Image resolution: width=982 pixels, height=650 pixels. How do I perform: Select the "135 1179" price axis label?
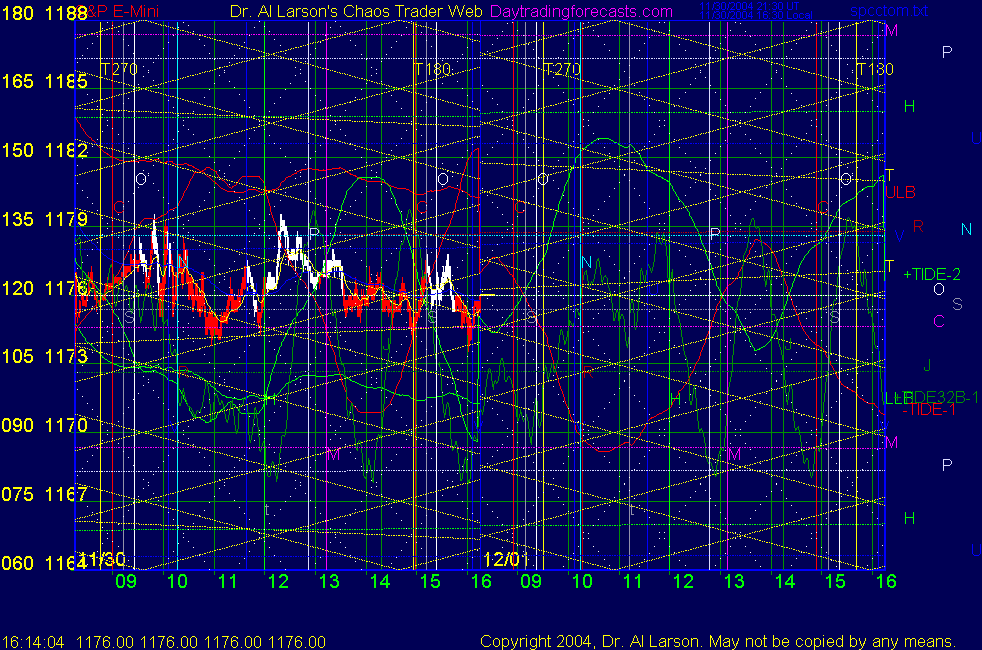44,219
